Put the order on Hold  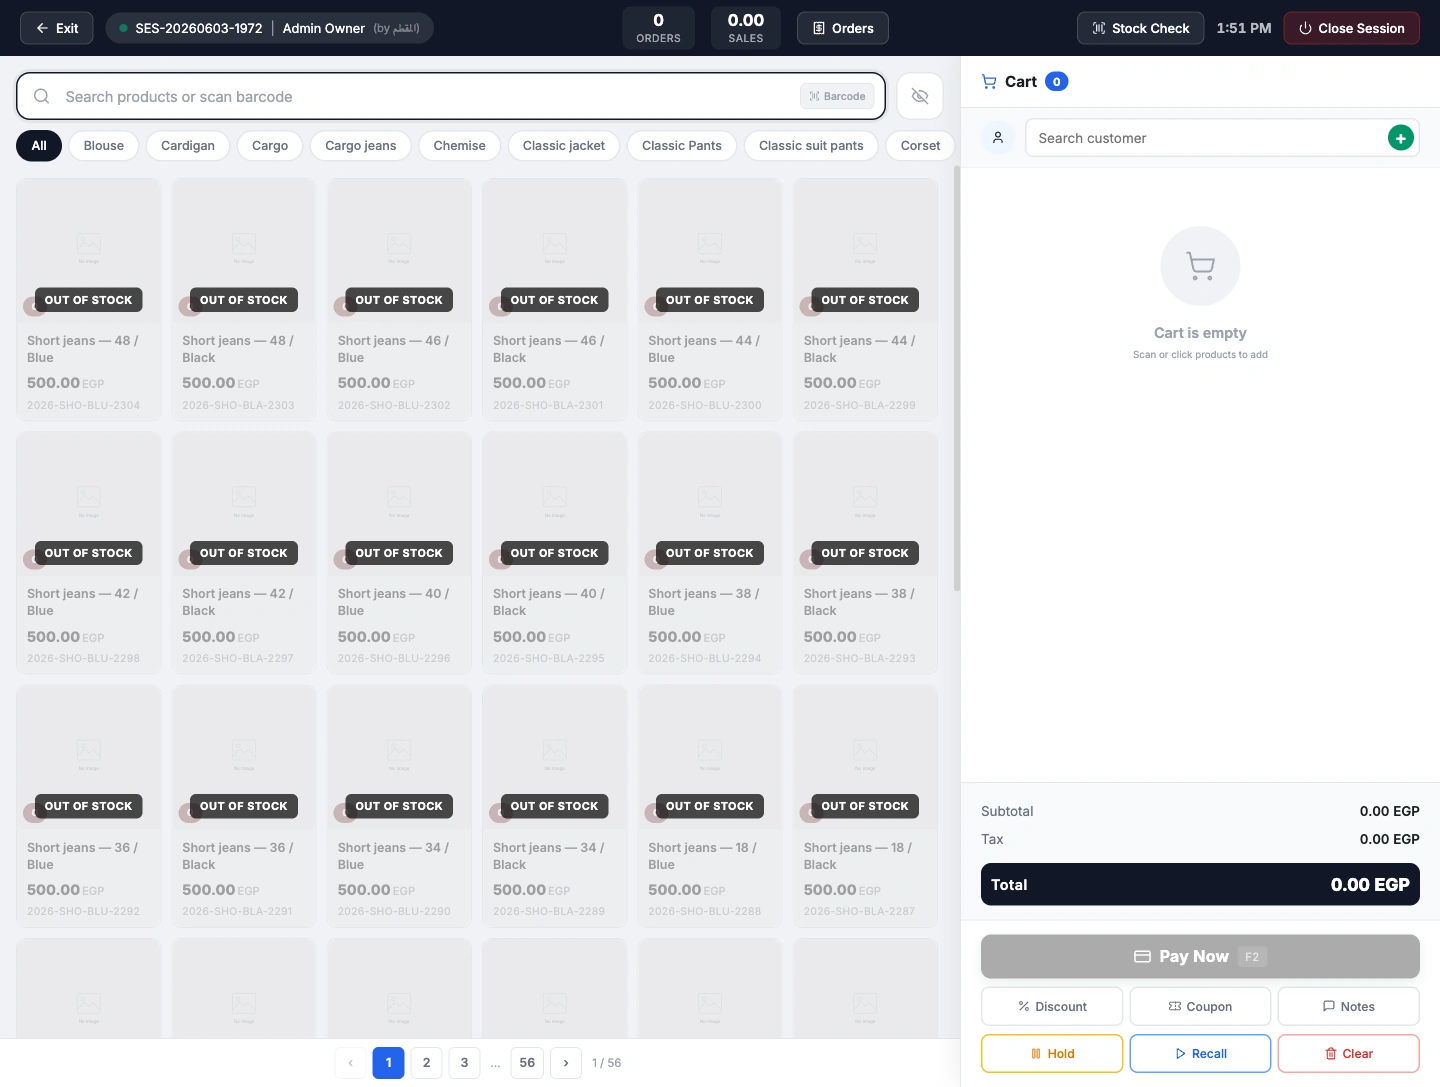(1052, 1053)
